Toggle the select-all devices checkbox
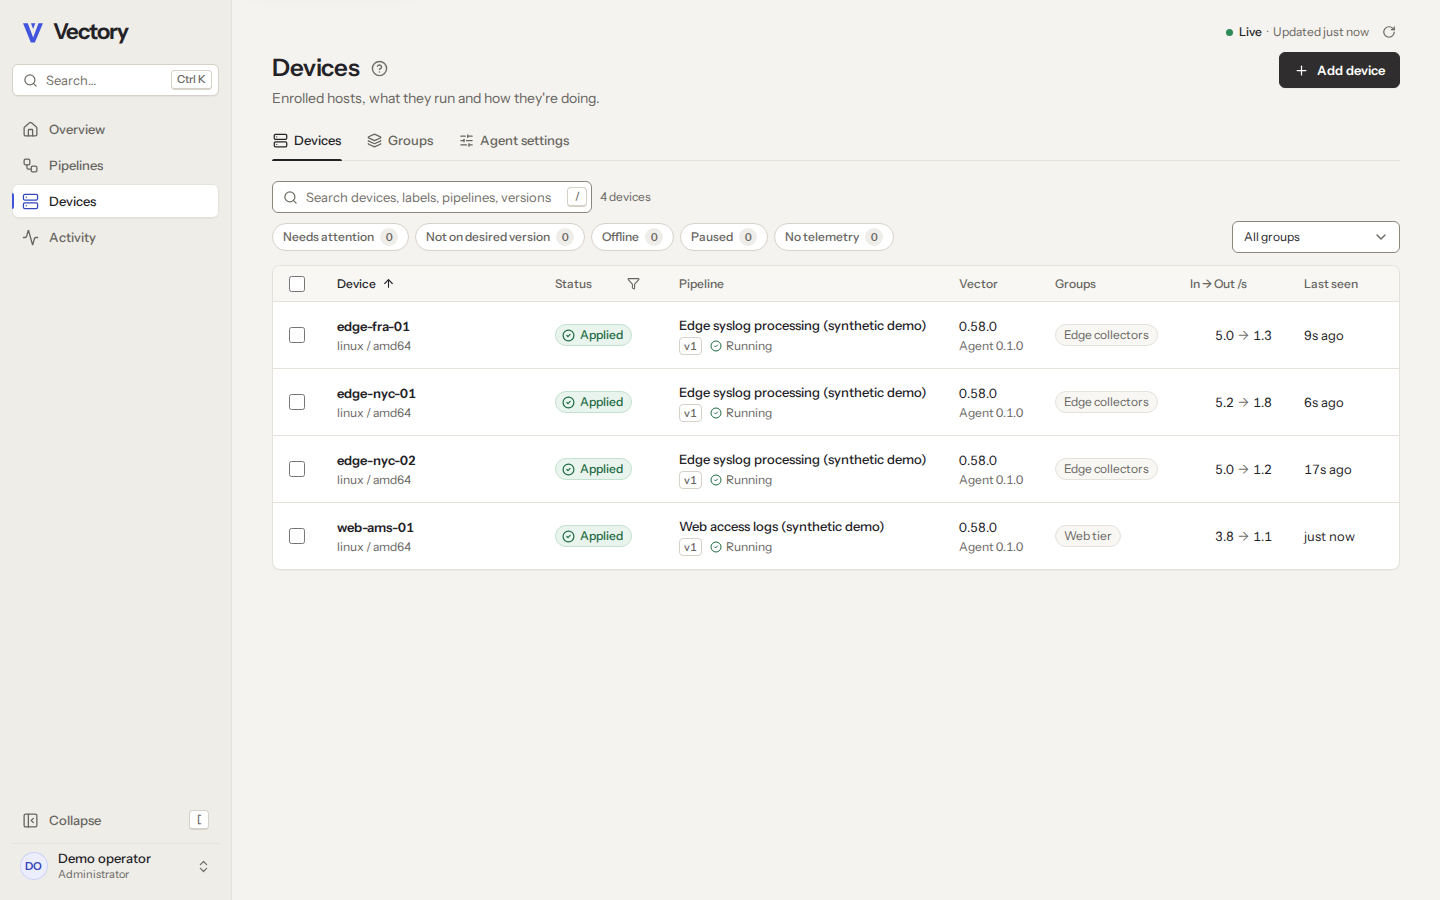1440x900 pixels. point(297,284)
